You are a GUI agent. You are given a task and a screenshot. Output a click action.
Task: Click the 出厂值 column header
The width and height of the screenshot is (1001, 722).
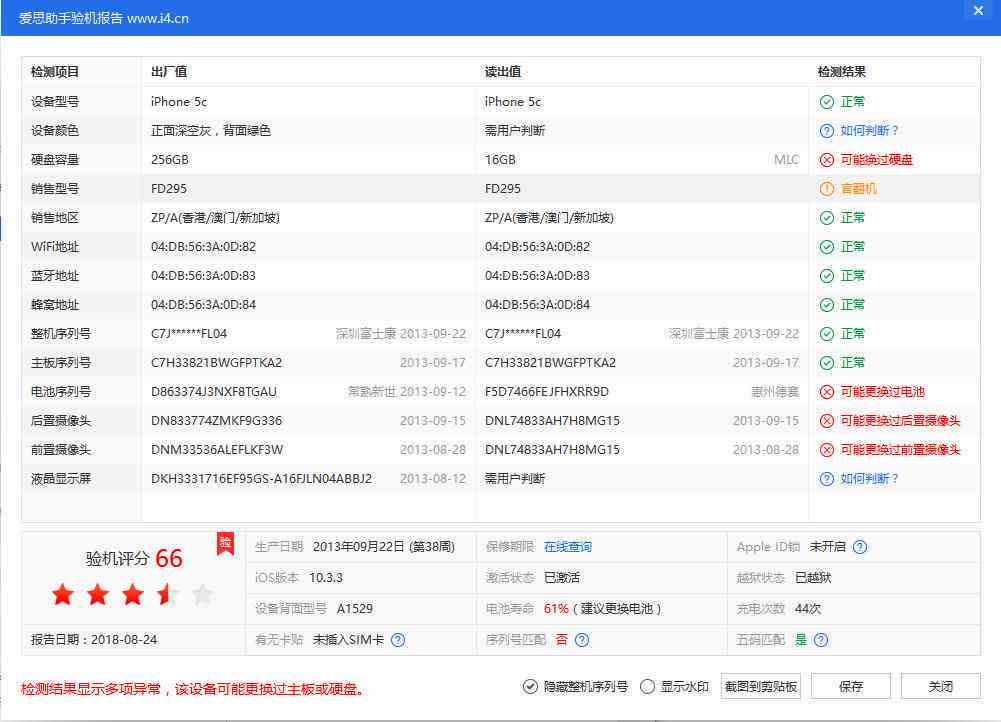point(169,72)
